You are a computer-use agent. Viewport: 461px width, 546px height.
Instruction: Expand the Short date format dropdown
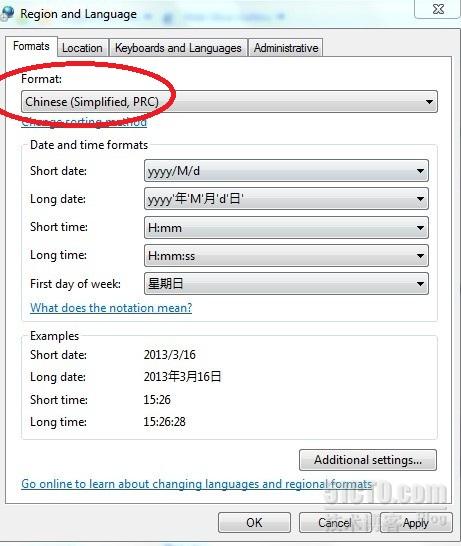tap(286, 171)
